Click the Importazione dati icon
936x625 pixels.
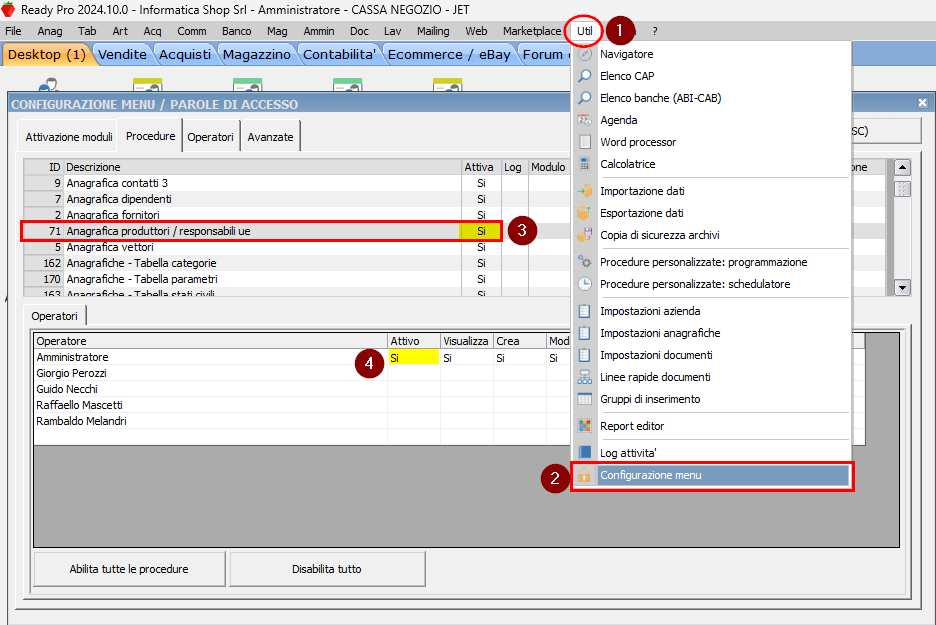coord(585,191)
